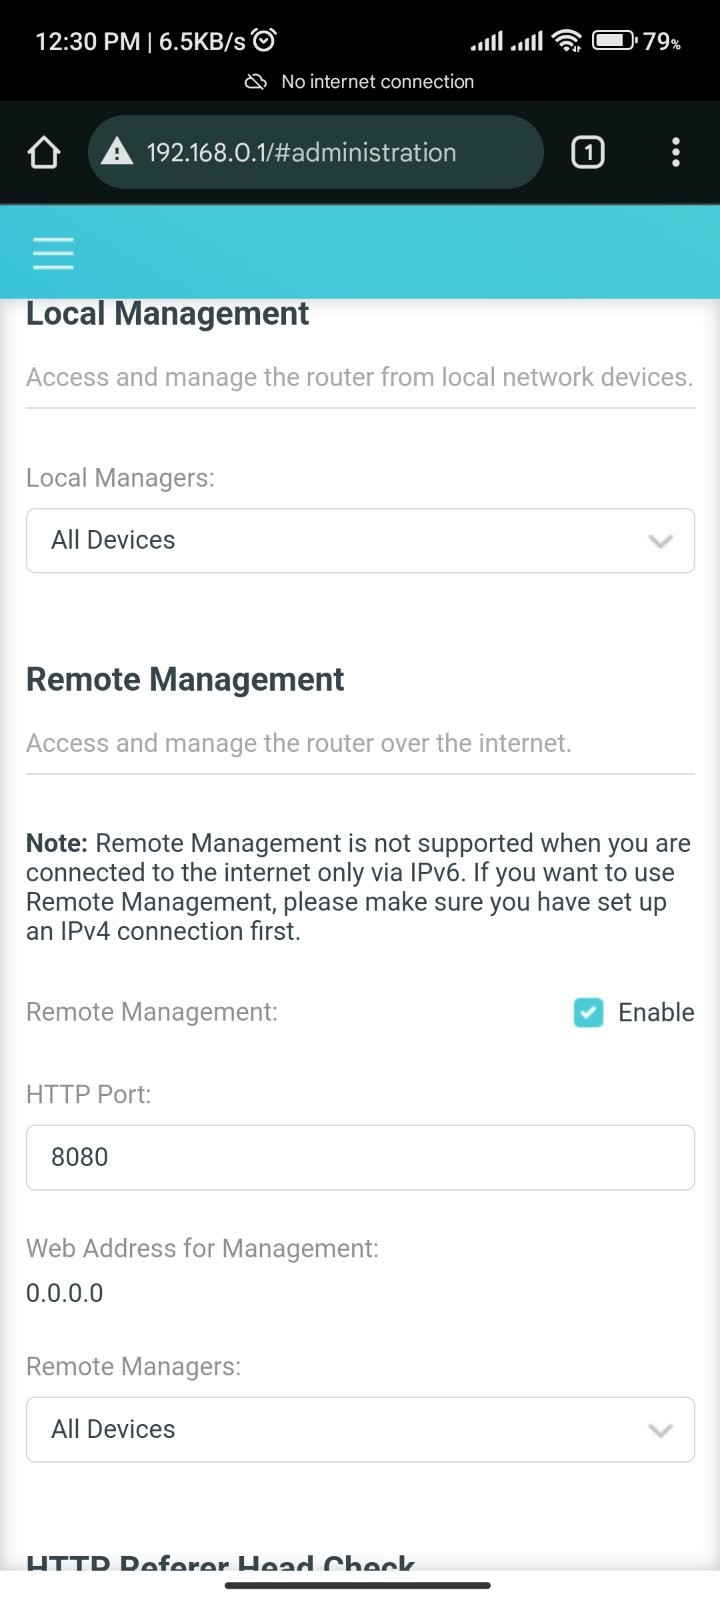Viewport: 720px width, 1600px height.
Task: Tap the Enable label for Remote Management
Action: [x=656, y=1012]
